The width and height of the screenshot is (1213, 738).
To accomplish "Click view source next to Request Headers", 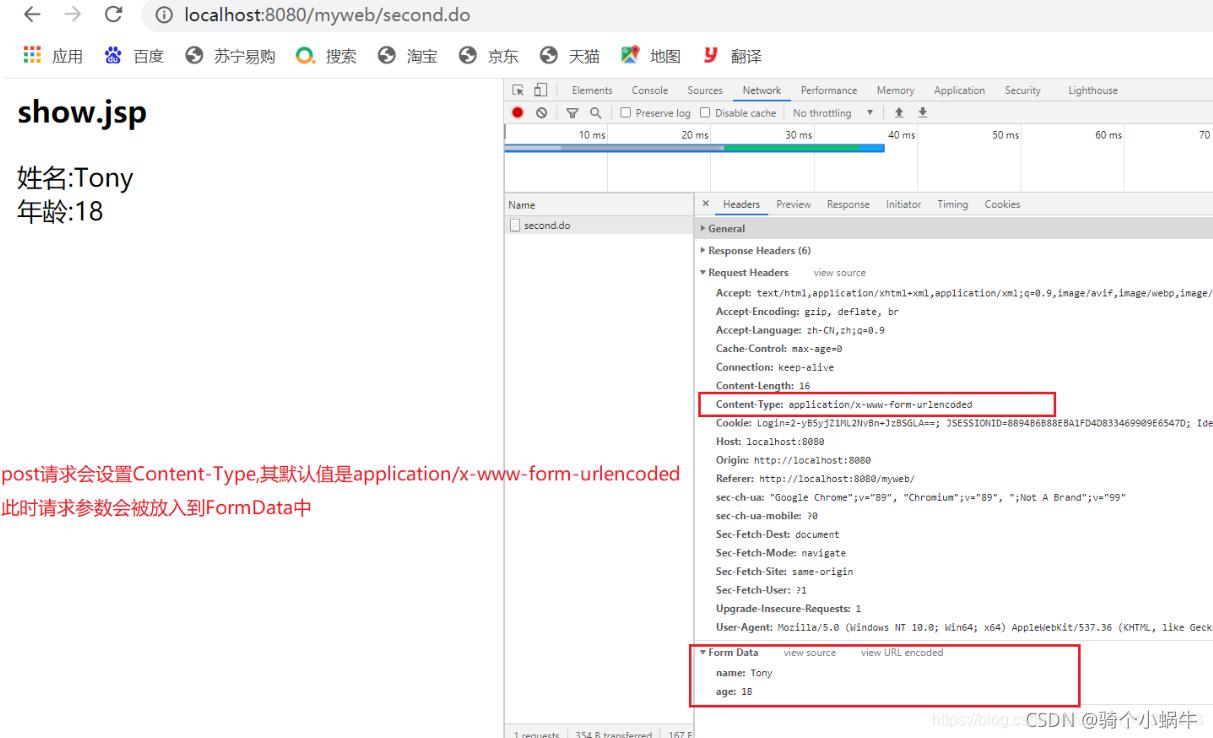I will 838,272.
